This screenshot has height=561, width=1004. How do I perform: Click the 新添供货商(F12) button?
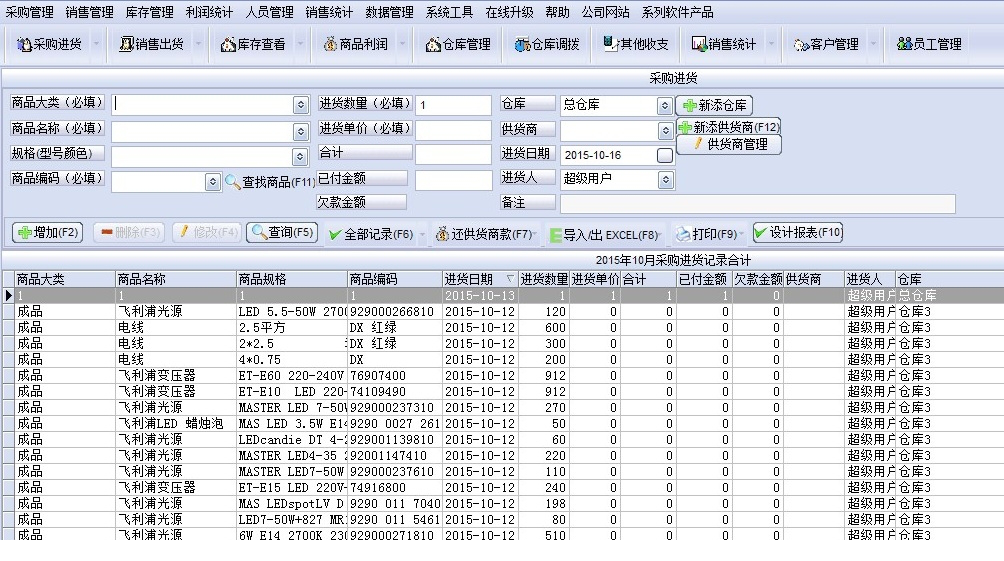click(729, 127)
